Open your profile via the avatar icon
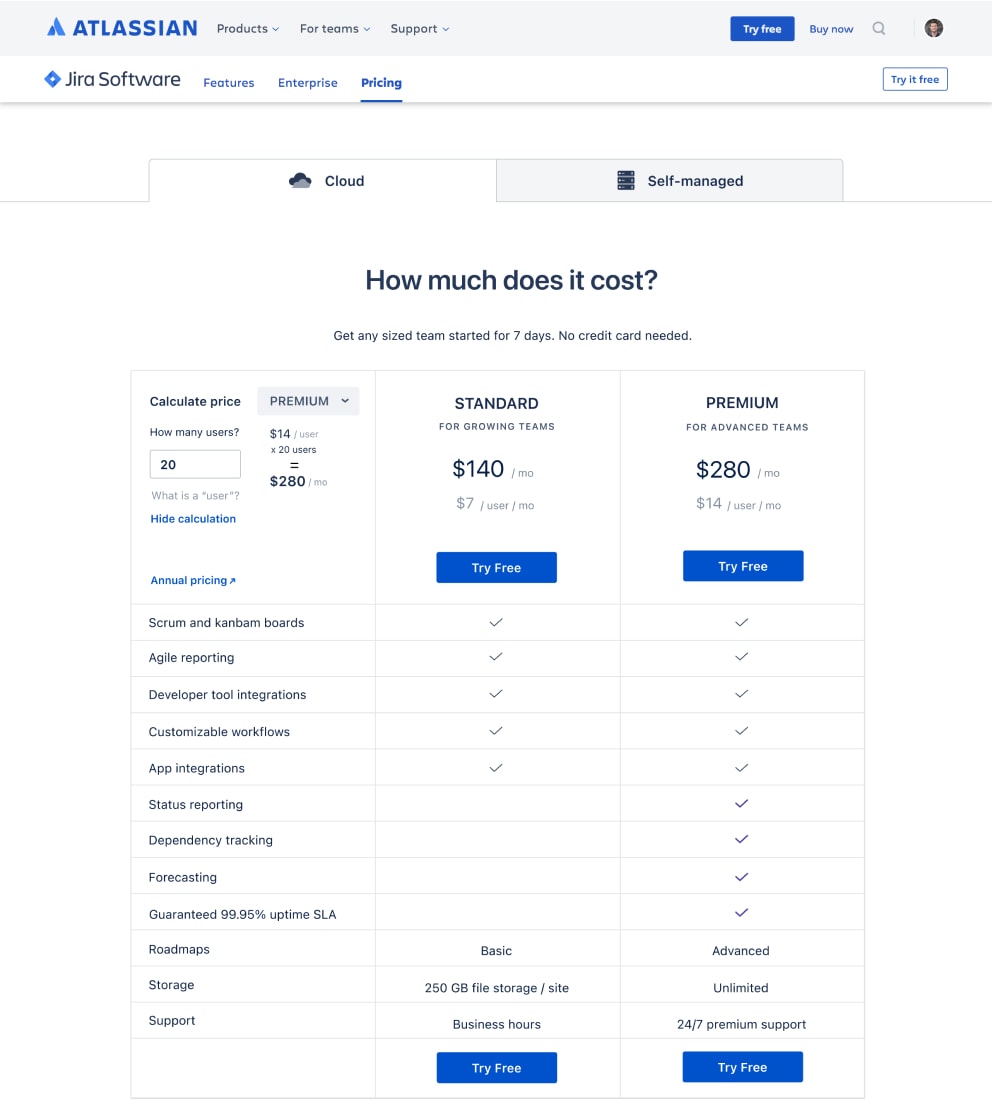Screen dimensions: 992x1108 tap(933, 28)
